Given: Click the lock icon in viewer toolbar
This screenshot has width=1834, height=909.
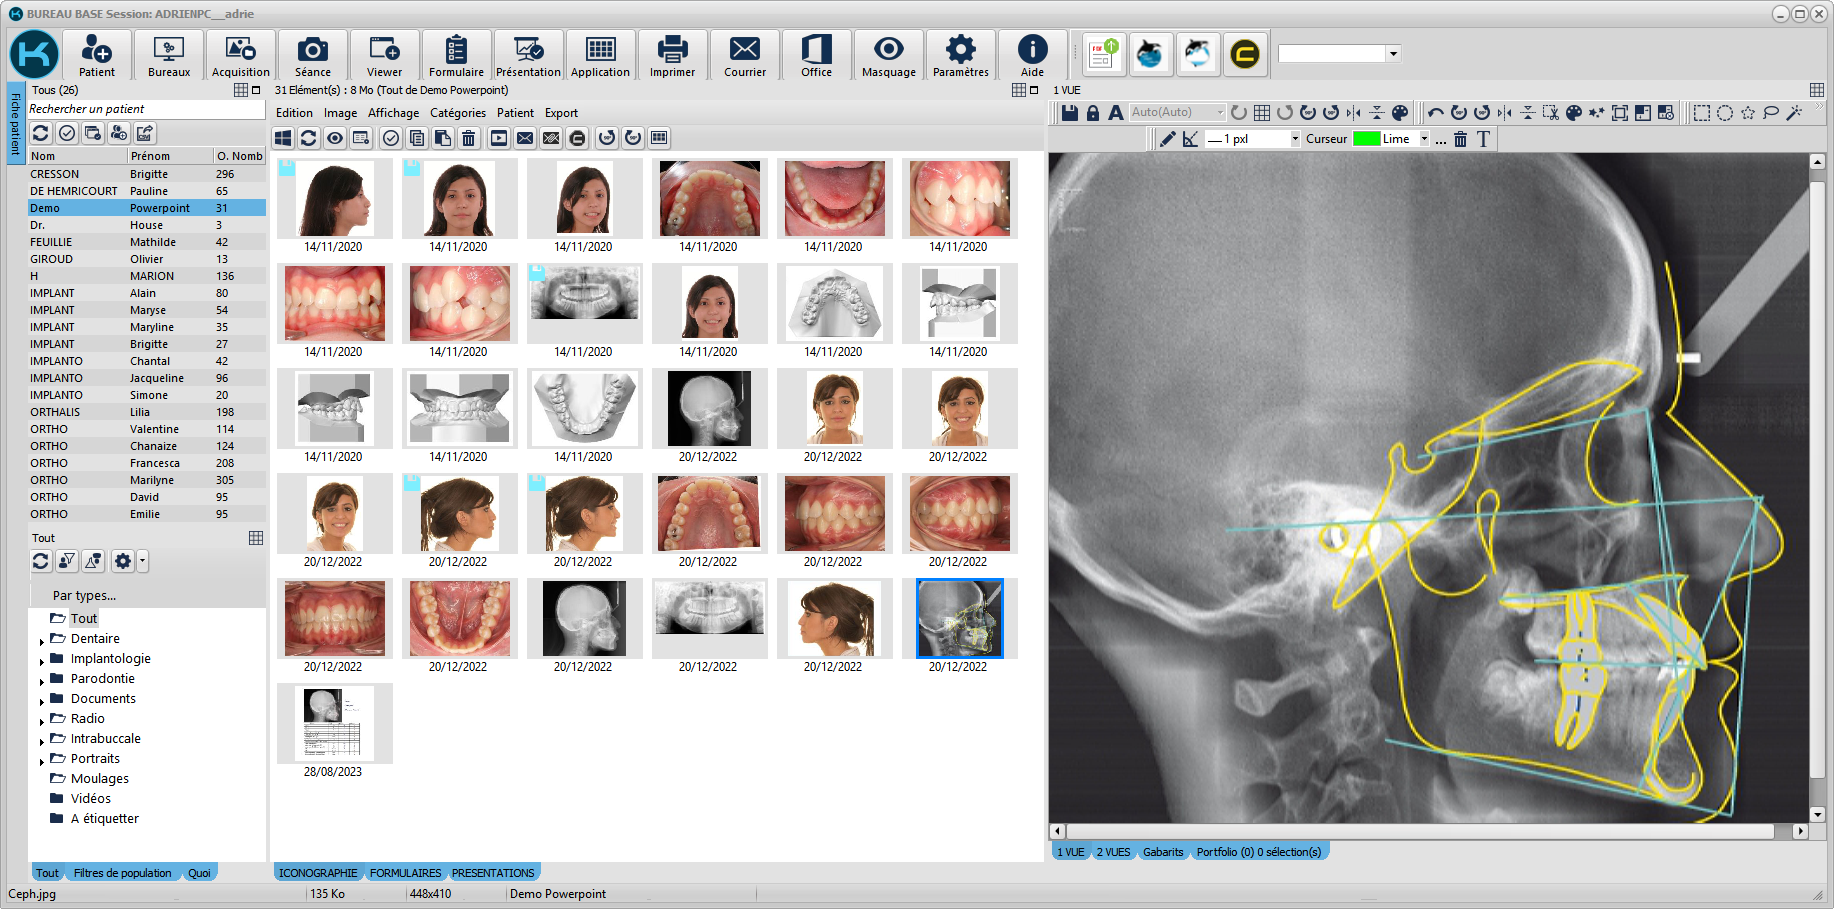Looking at the screenshot, I should (1093, 113).
